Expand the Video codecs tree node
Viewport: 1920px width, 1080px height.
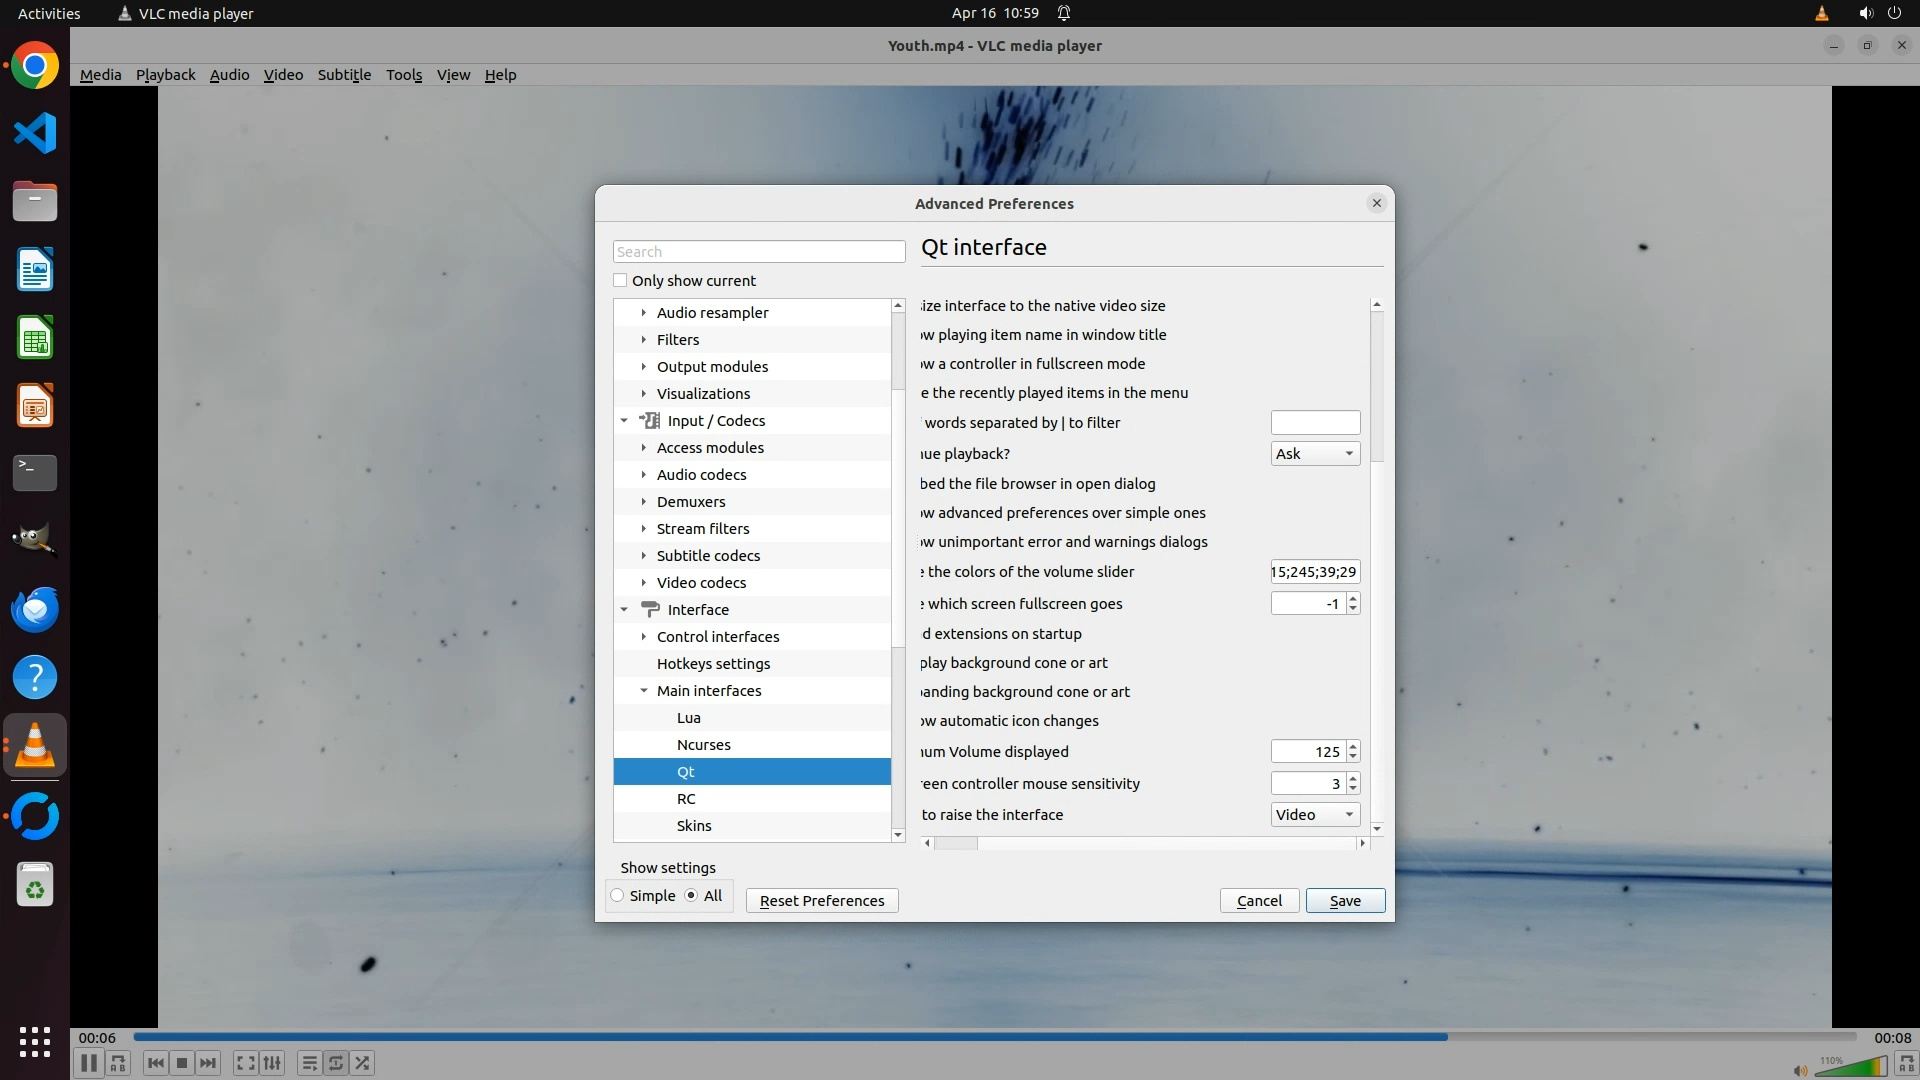coord(644,583)
